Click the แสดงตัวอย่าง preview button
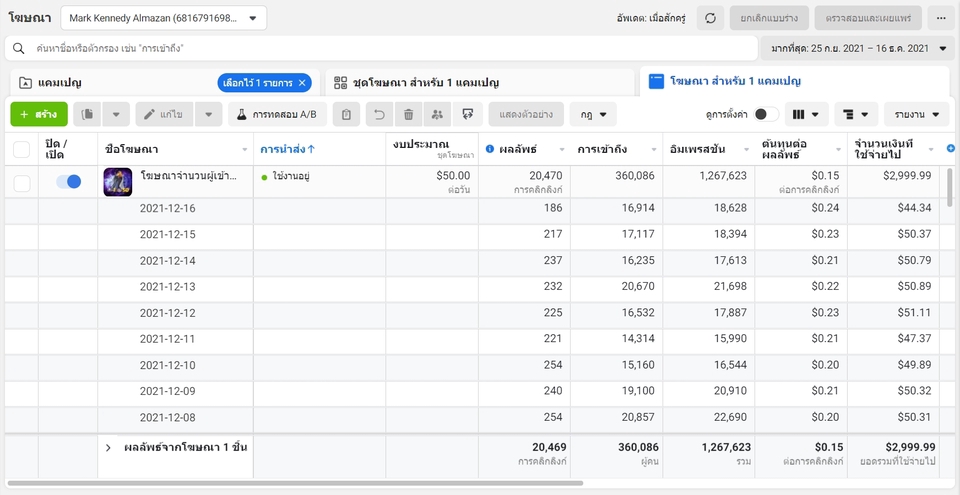The width and height of the screenshot is (960, 495). tap(526, 115)
